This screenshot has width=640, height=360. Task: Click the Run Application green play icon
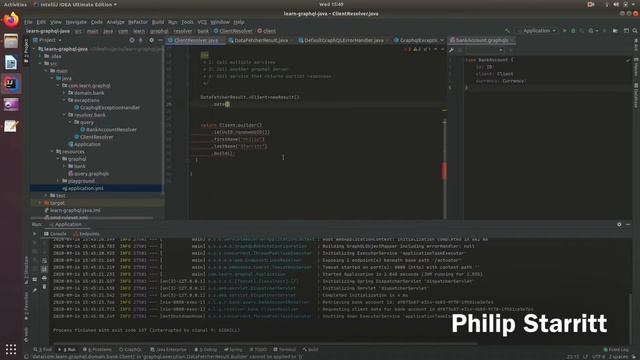pos(564,31)
